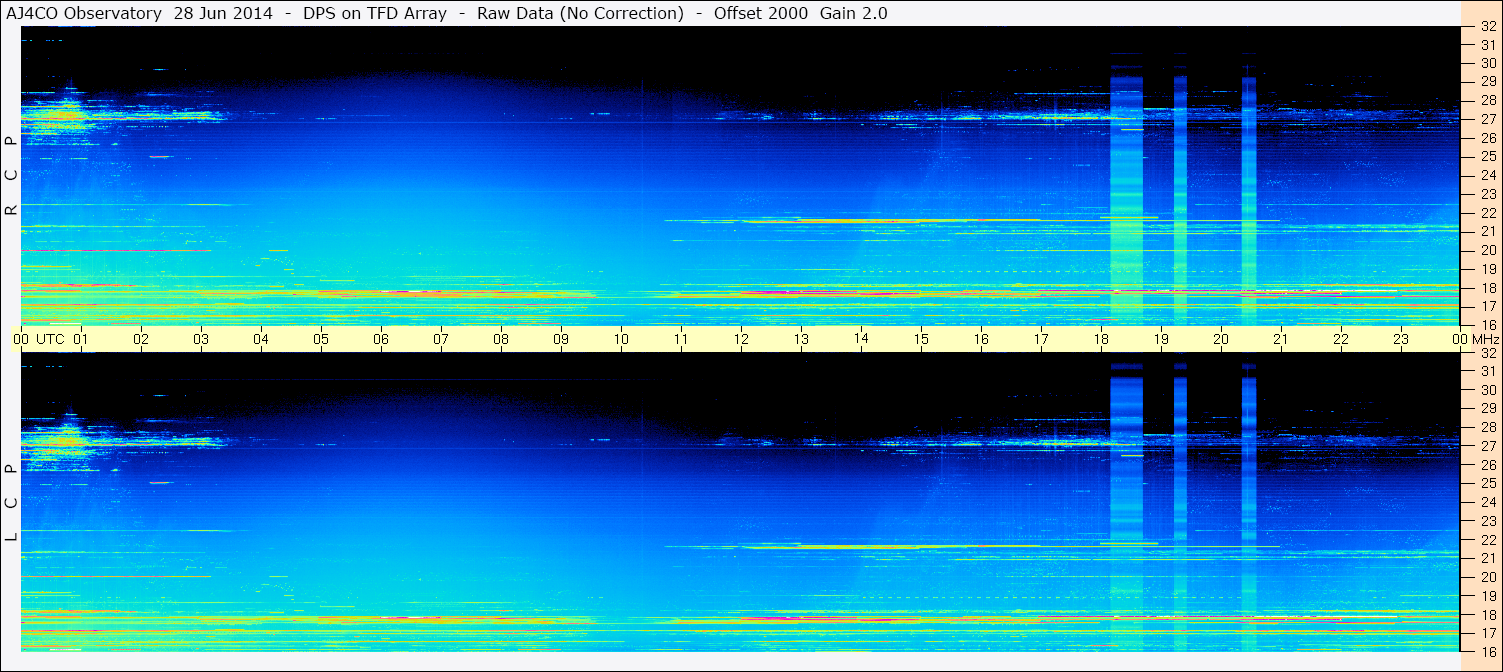Click the 27 MHz label of the LCP panel

point(1488,446)
